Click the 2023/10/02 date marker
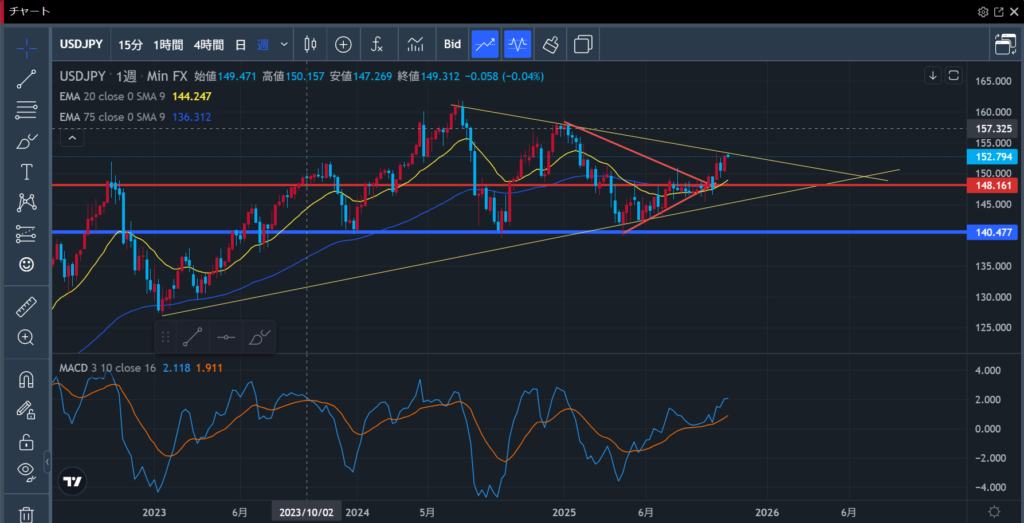The width and height of the screenshot is (1024, 523). tap(306, 512)
